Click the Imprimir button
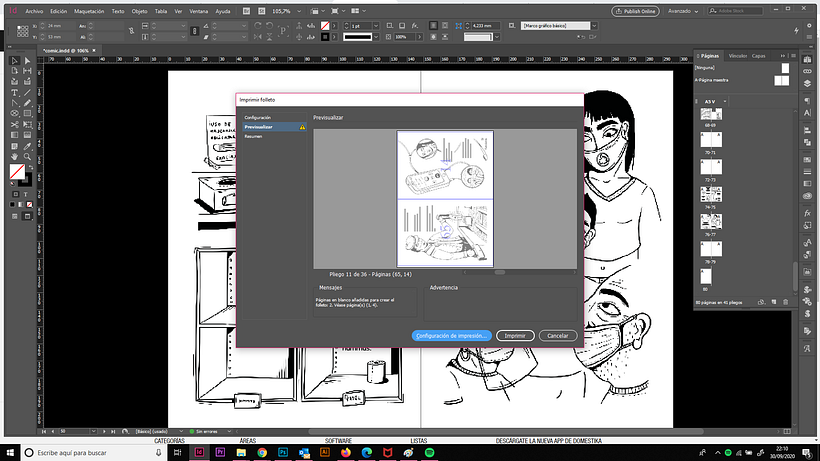This screenshot has height=461, width=820. (515, 336)
